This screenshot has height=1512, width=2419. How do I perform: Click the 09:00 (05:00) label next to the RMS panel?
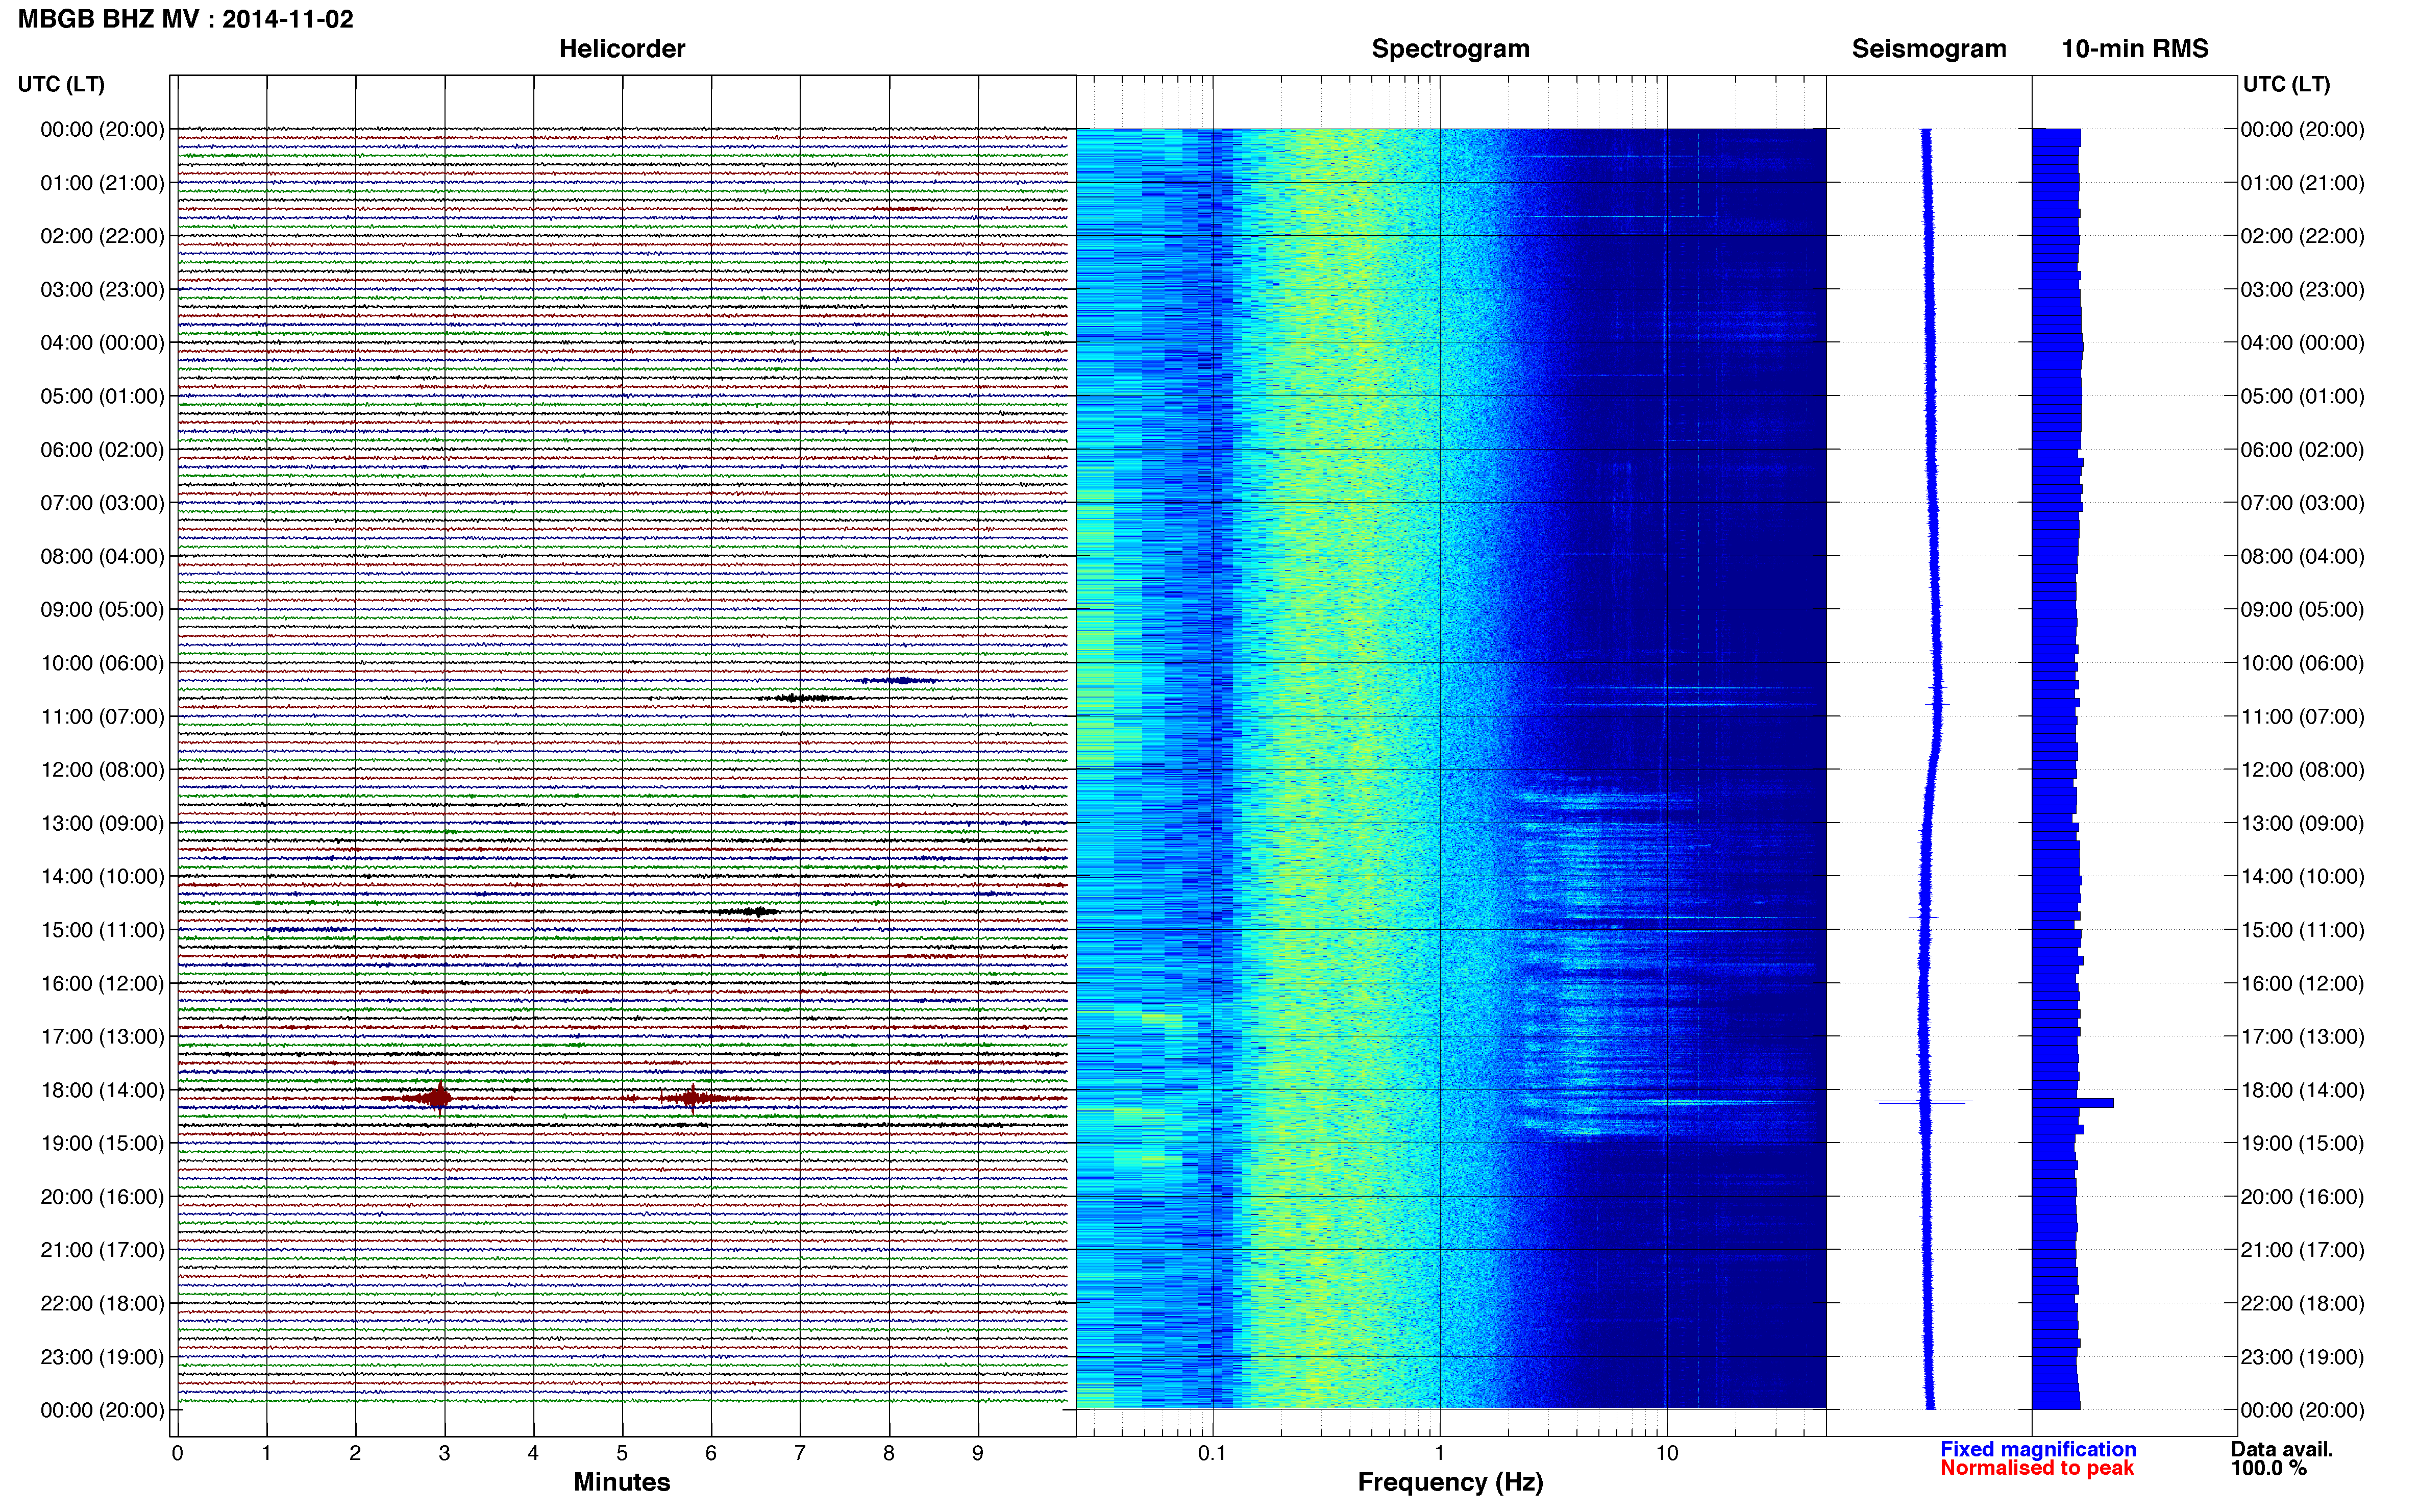tap(2303, 610)
